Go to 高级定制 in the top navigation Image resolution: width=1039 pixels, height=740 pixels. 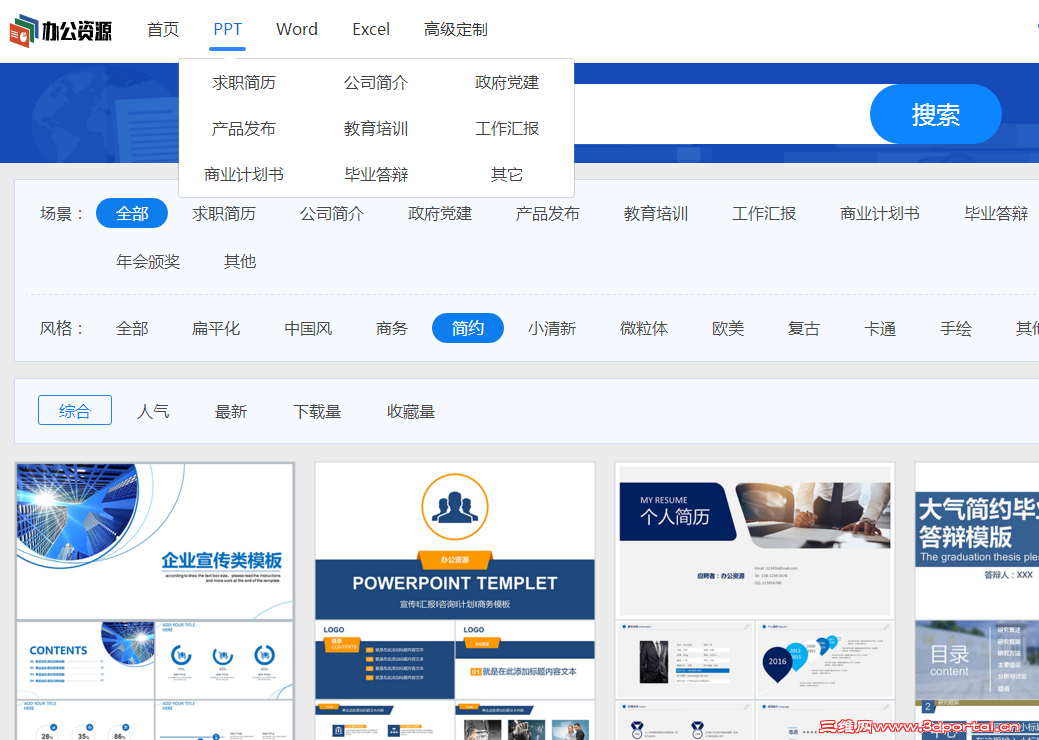click(456, 30)
